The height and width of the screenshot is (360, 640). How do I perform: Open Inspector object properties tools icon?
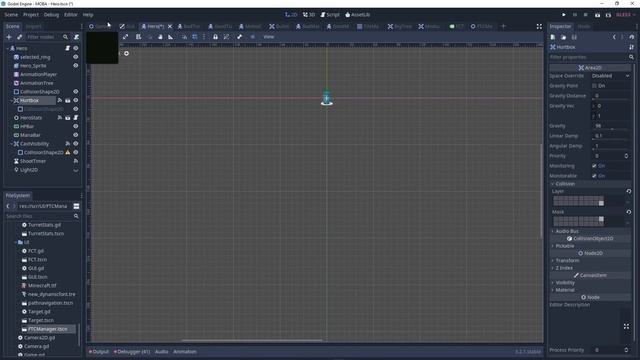coord(632,47)
